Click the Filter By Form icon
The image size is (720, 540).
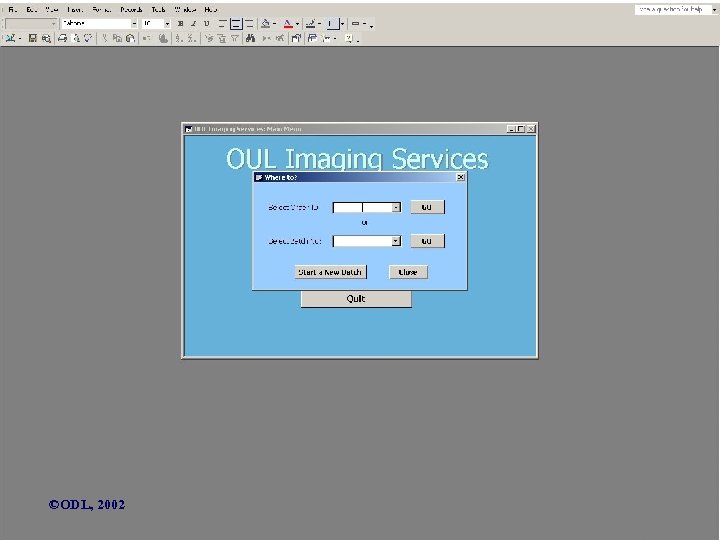(x=222, y=38)
